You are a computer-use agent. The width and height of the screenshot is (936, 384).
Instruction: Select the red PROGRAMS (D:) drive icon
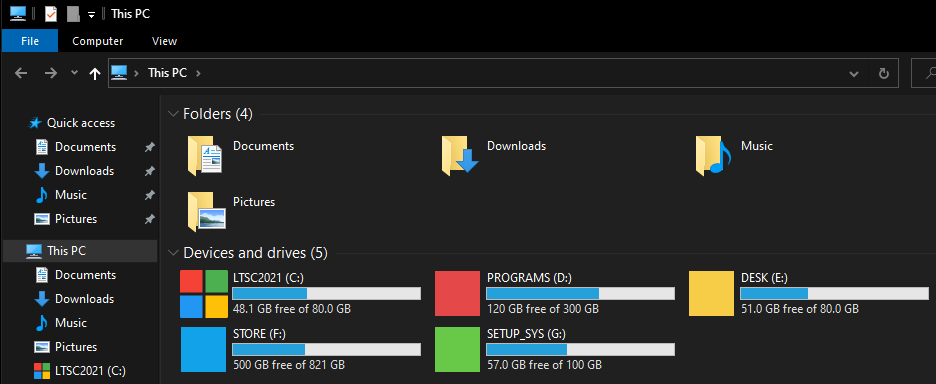point(457,293)
